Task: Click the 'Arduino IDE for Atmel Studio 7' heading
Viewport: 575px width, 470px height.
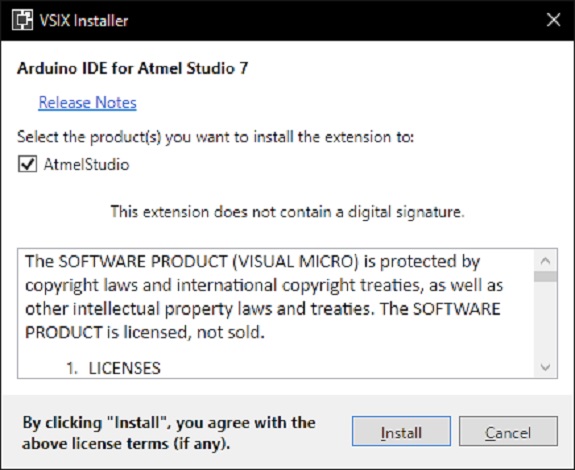Action: (x=132, y=68)
